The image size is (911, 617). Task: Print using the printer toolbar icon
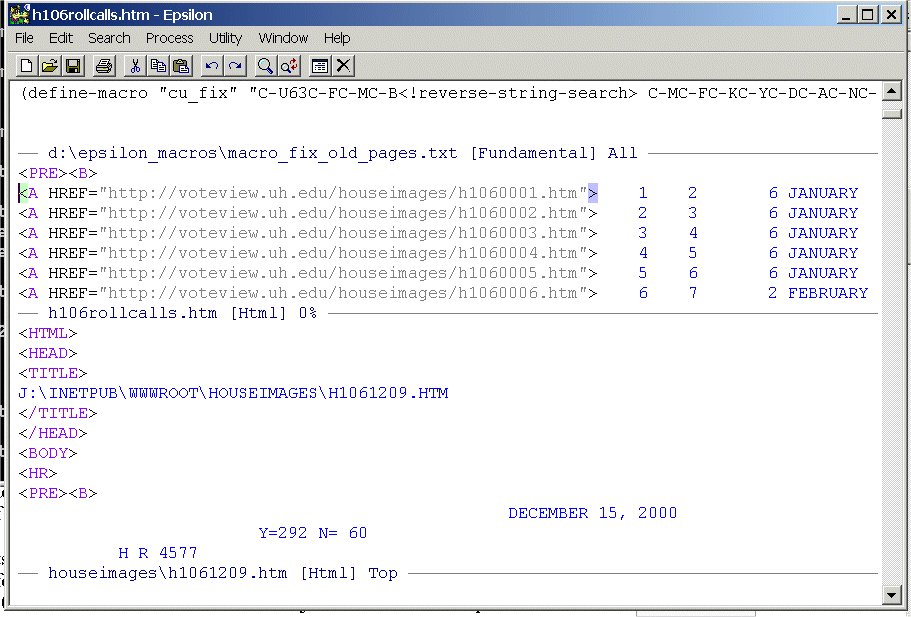coord(104,66)
